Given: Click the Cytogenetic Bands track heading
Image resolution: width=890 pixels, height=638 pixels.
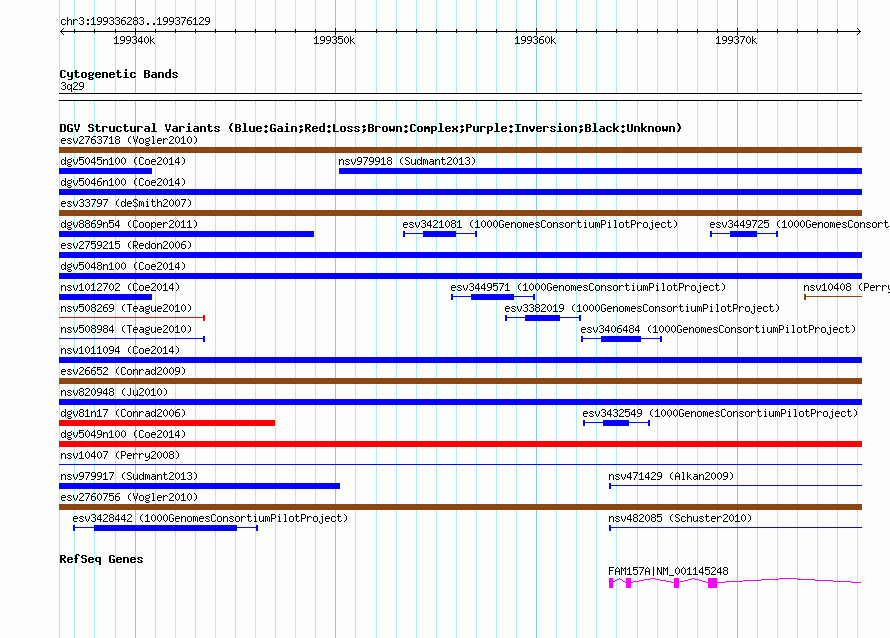Looking at the screenshot, I should [x=119, y=74].
